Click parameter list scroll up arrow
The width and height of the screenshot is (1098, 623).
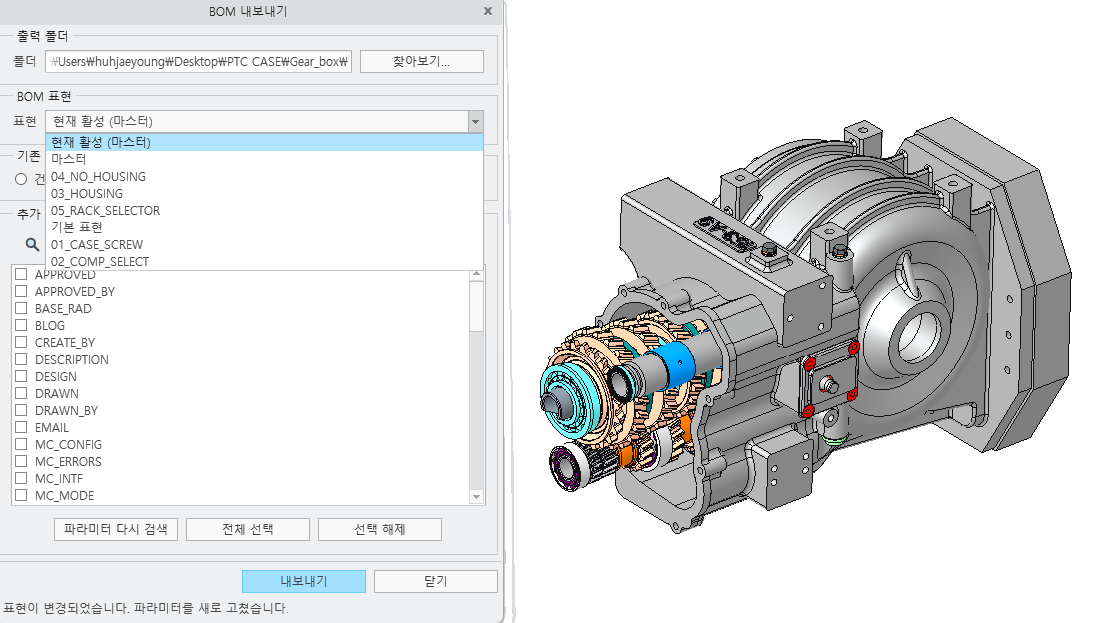(477, 274)
